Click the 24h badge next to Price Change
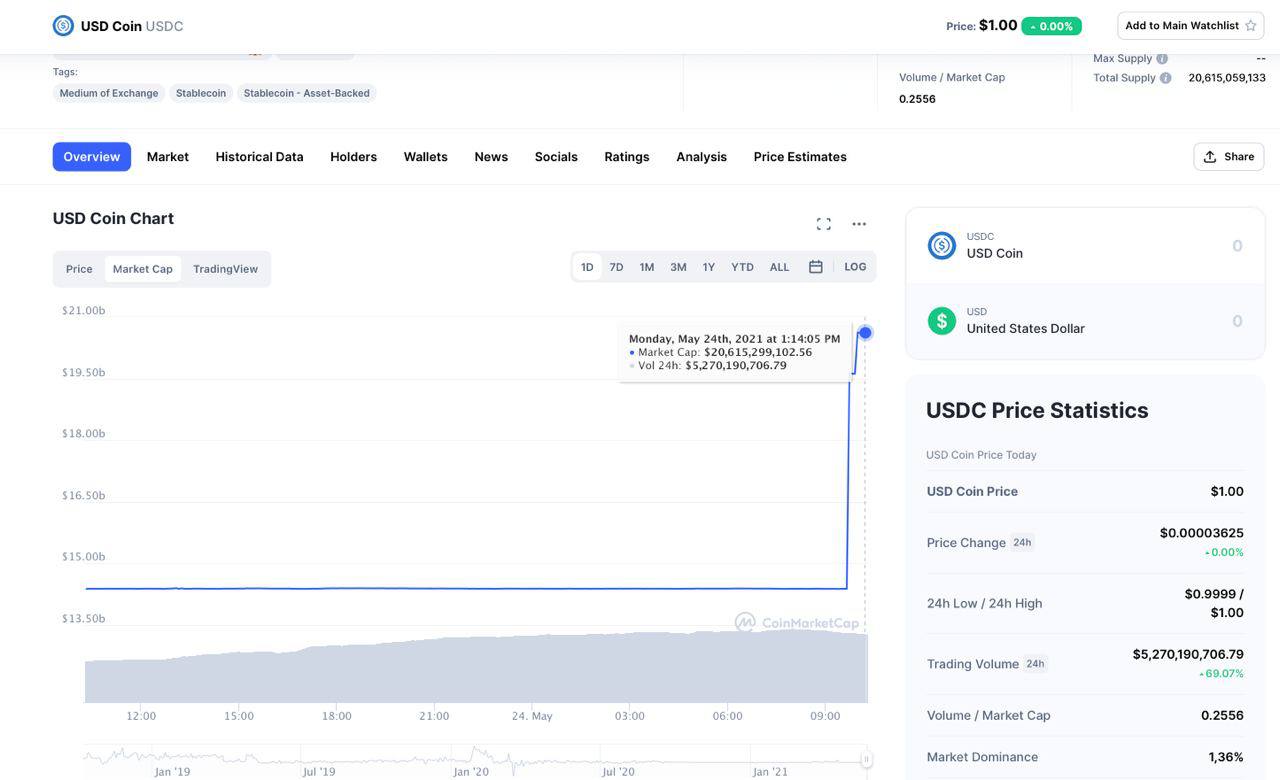Screen dimensions: 1280x780 point(1022,543)
